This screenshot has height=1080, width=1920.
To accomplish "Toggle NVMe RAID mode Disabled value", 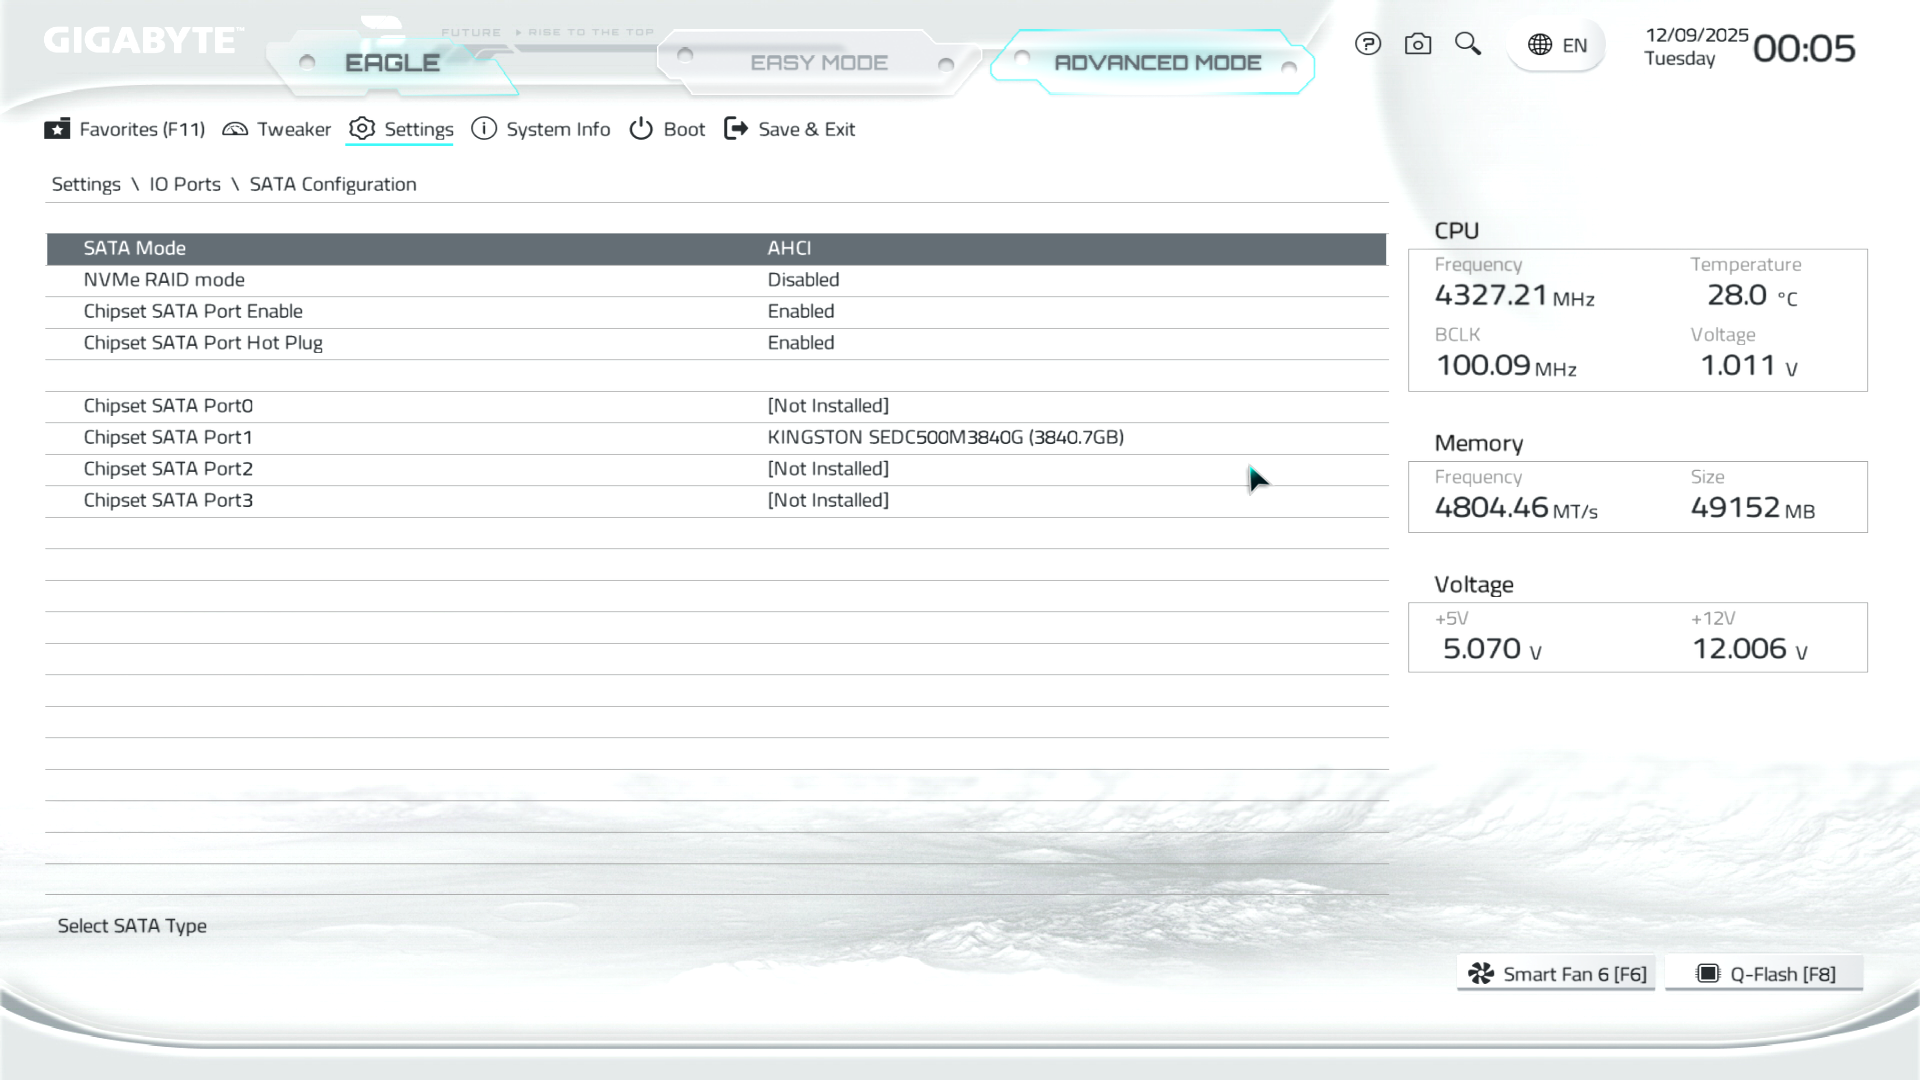I will tap(803, 280).
